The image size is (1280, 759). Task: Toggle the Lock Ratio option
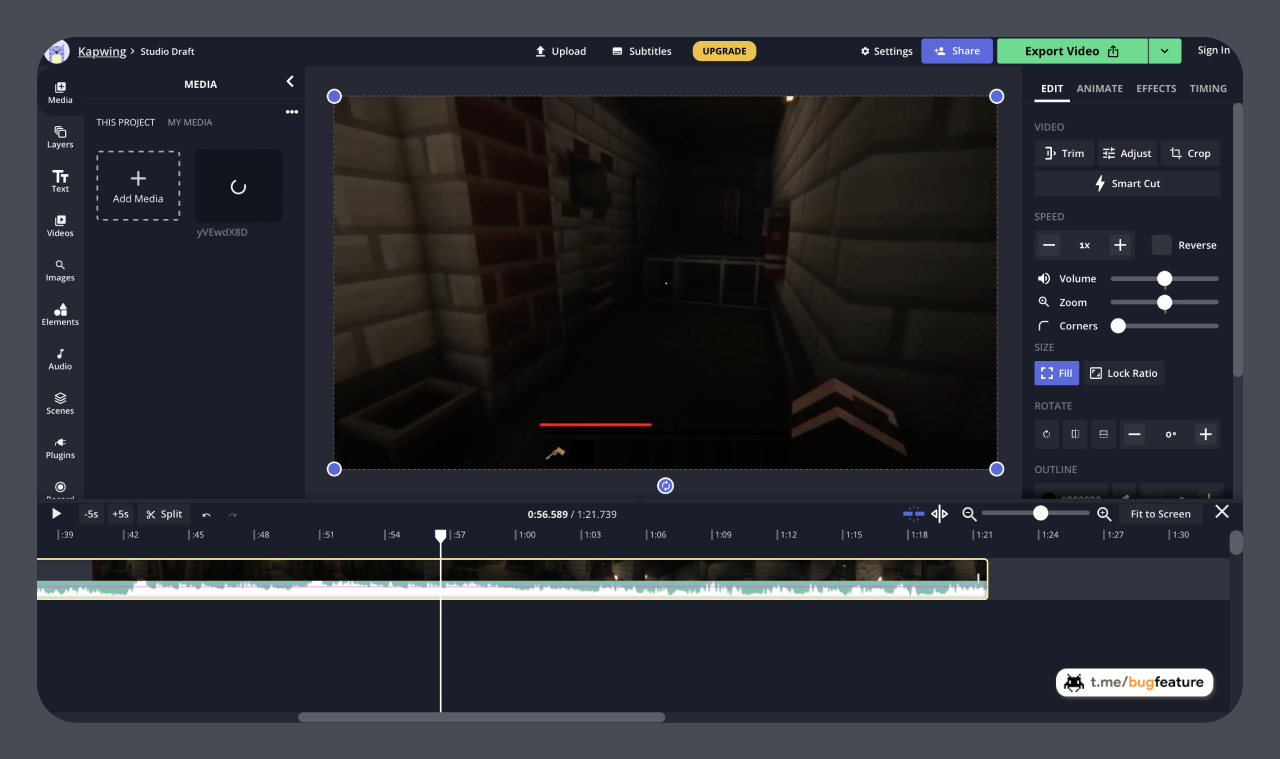[x=1123, y=373]
